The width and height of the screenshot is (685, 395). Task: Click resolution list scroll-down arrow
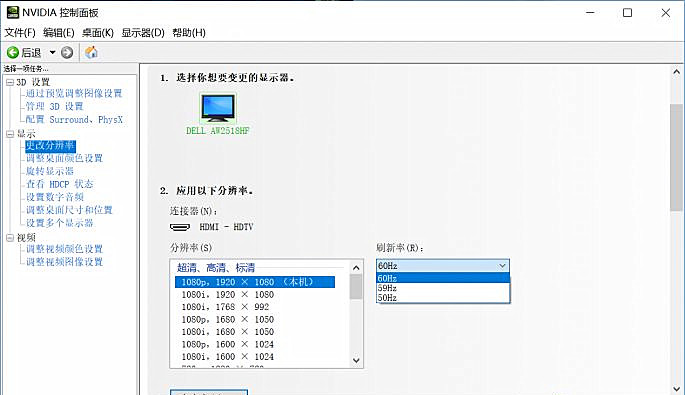tap(356, 360)
